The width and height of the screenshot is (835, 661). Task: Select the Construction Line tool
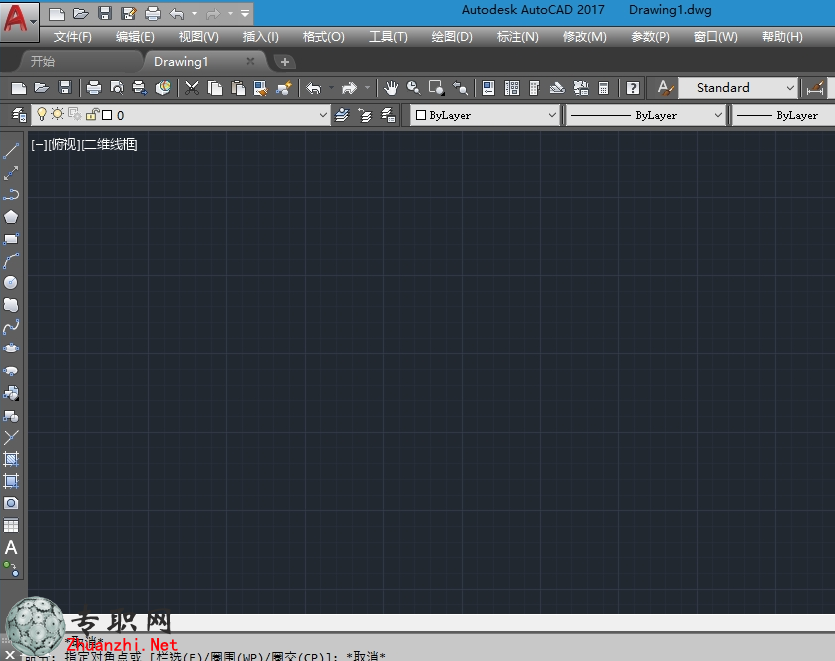click(11, 173)
